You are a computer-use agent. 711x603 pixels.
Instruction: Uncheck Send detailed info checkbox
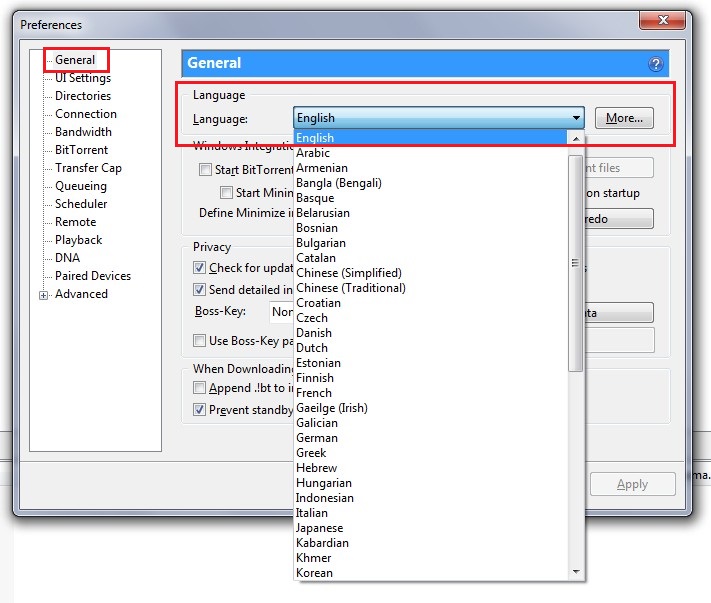199,289
